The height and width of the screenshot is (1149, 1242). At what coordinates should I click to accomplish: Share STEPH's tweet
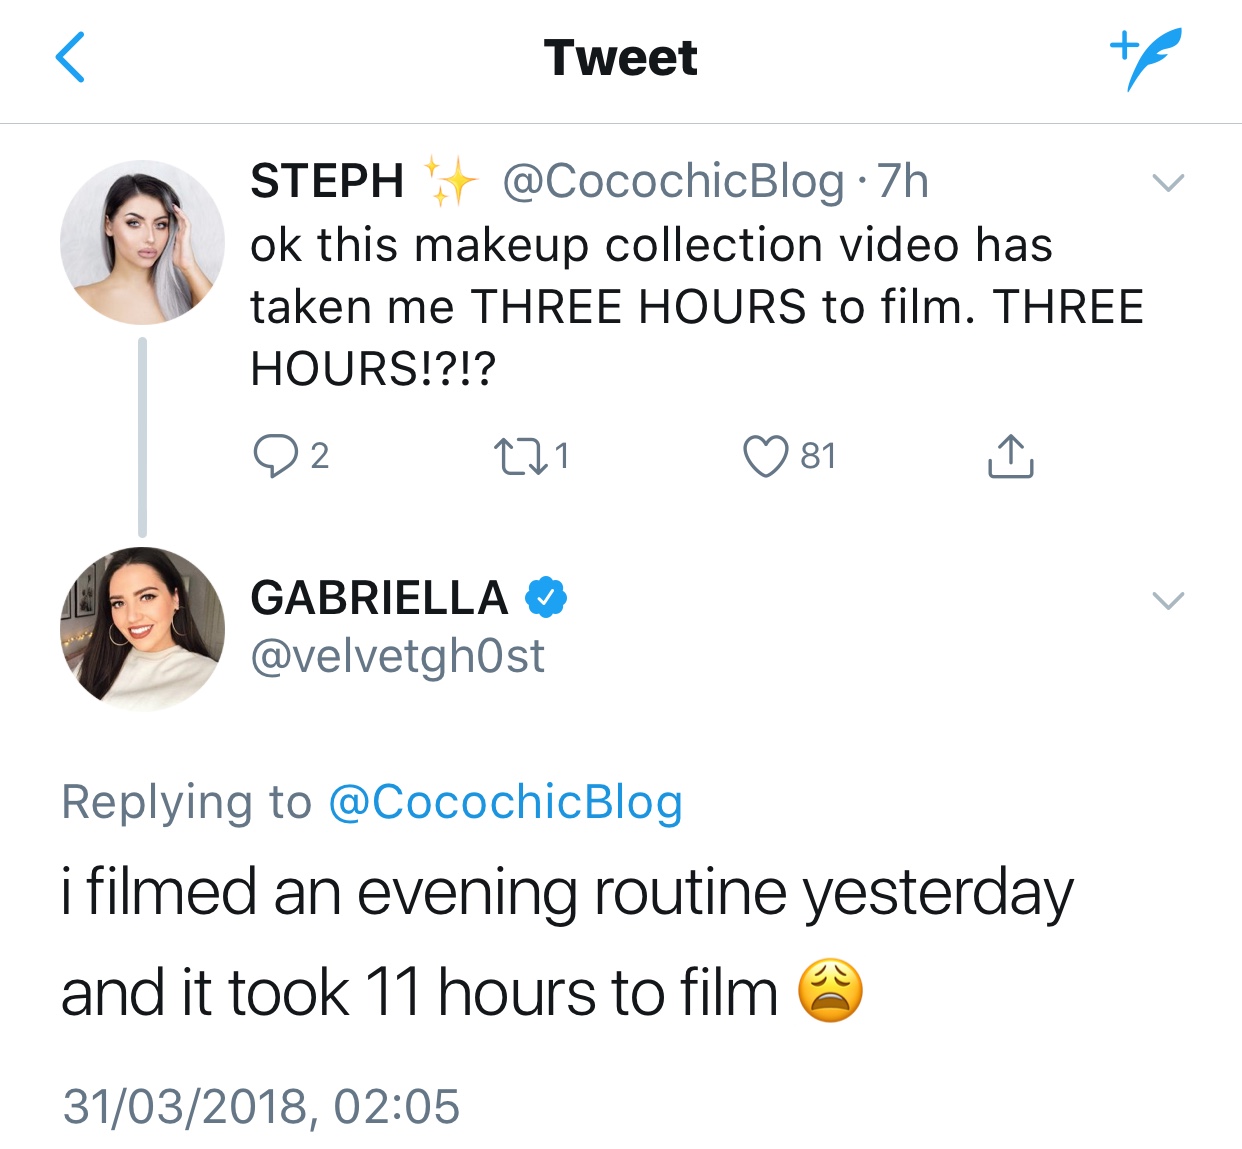click(x=1010, y=457)
